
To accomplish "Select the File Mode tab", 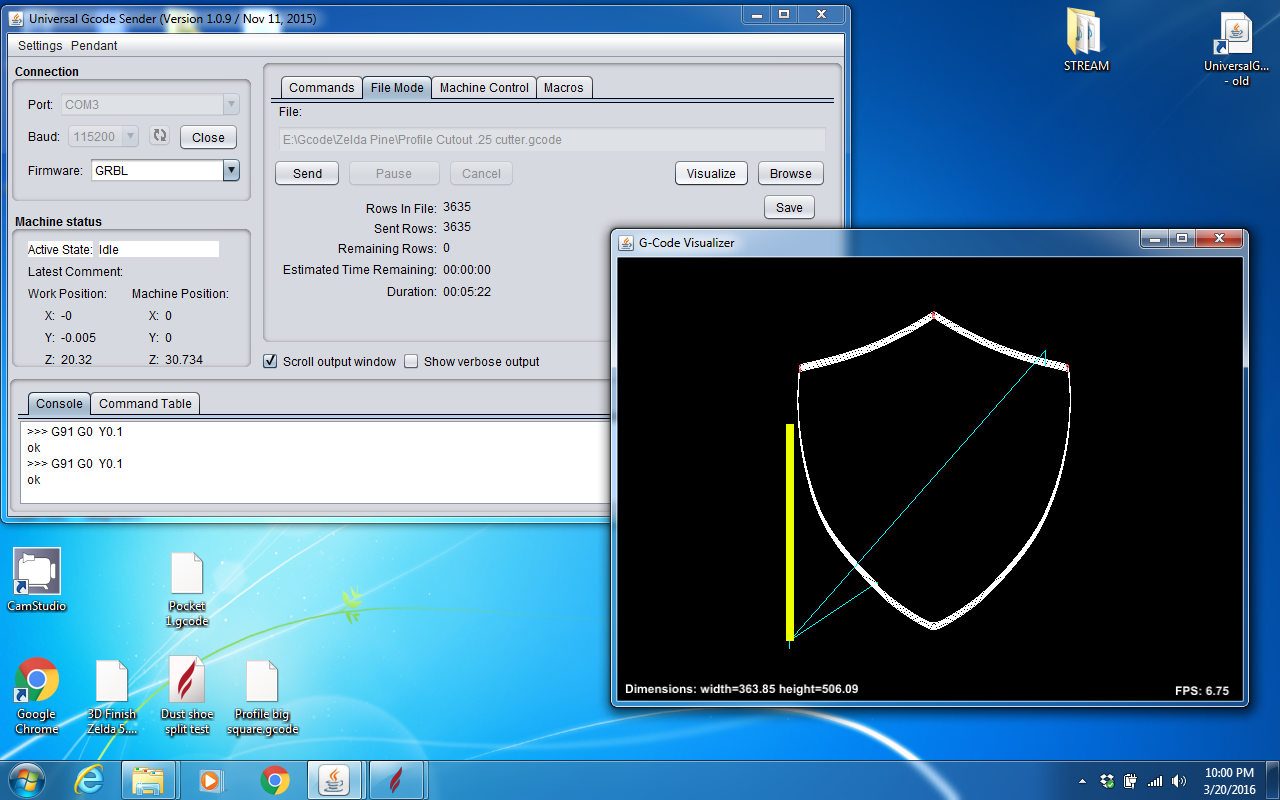I will 397,88.
